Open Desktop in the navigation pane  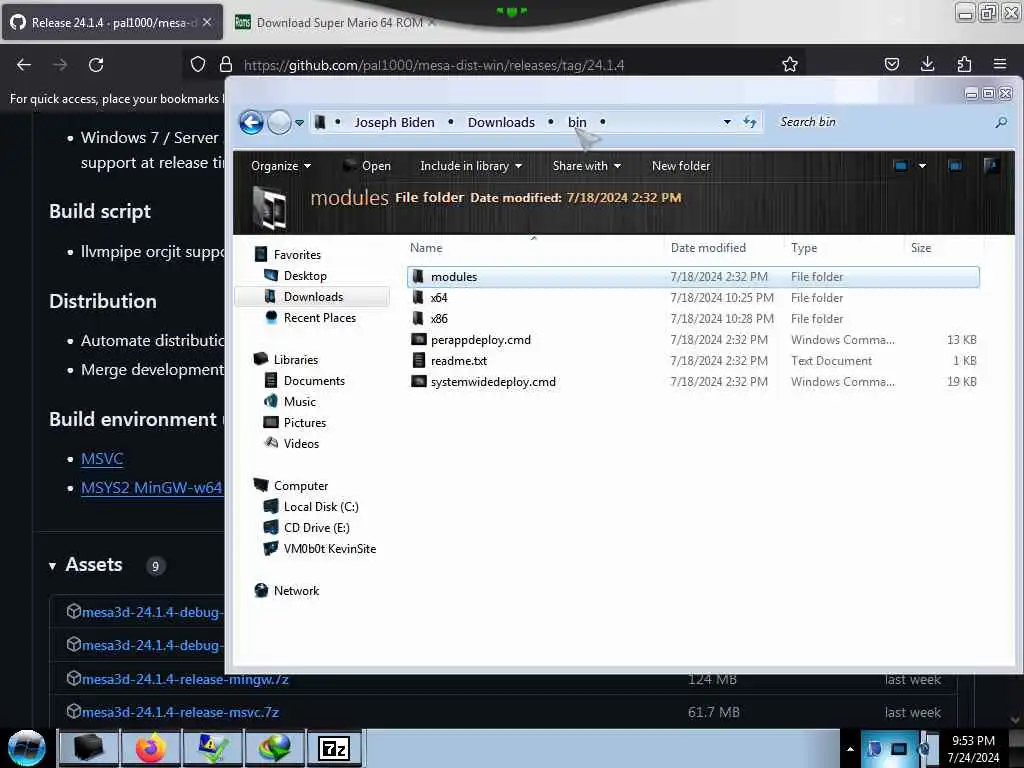(x=304, y=276)
